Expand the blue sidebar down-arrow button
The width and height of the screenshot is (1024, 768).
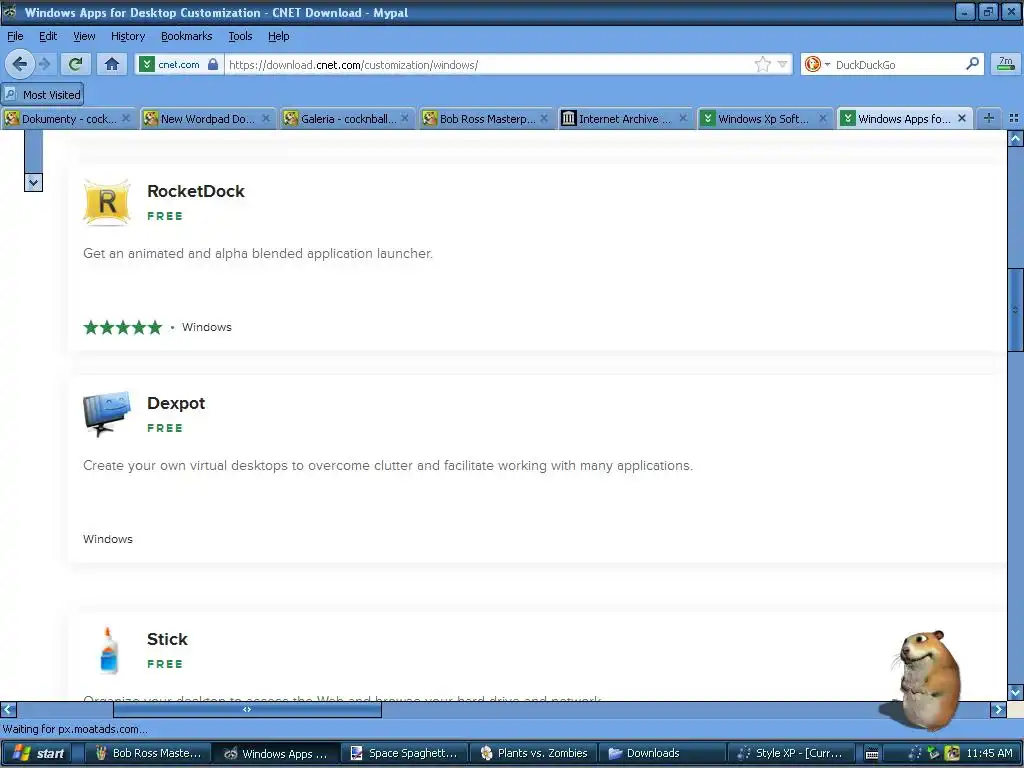pyautogui.click(x=33, y=182)
